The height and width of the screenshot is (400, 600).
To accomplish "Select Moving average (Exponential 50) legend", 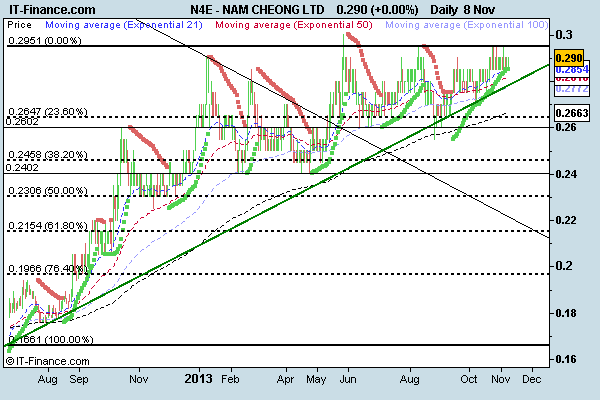I will (293, 25).
